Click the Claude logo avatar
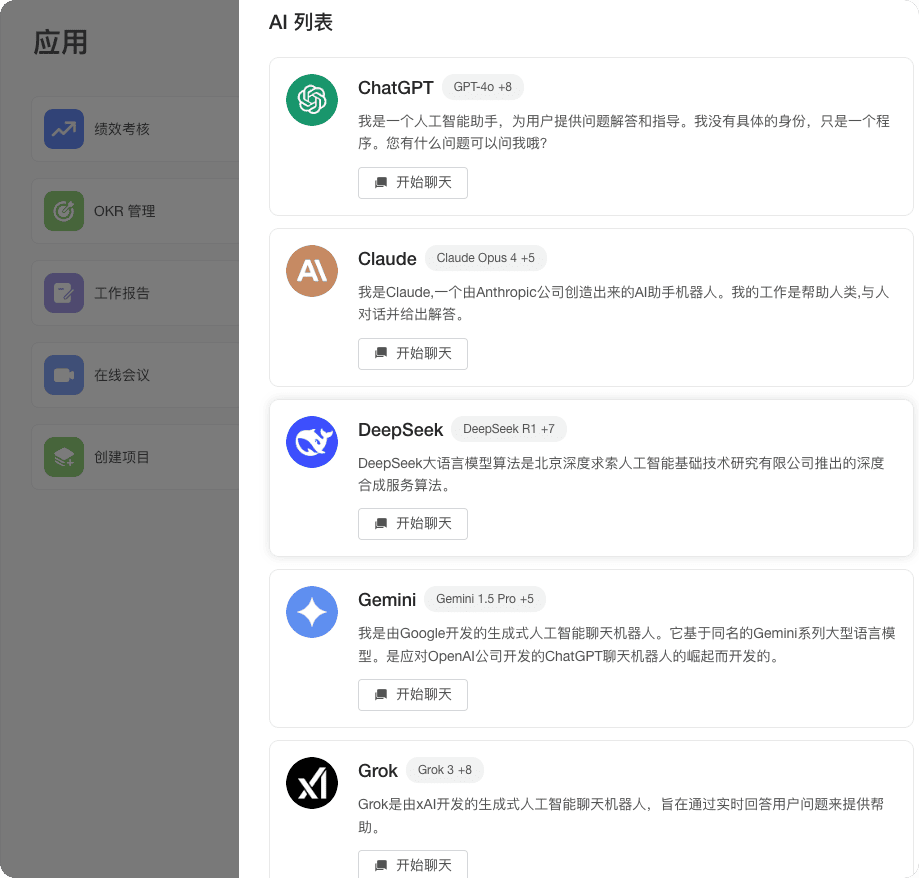The image size is (919, 878). click(x=312, y=271)
